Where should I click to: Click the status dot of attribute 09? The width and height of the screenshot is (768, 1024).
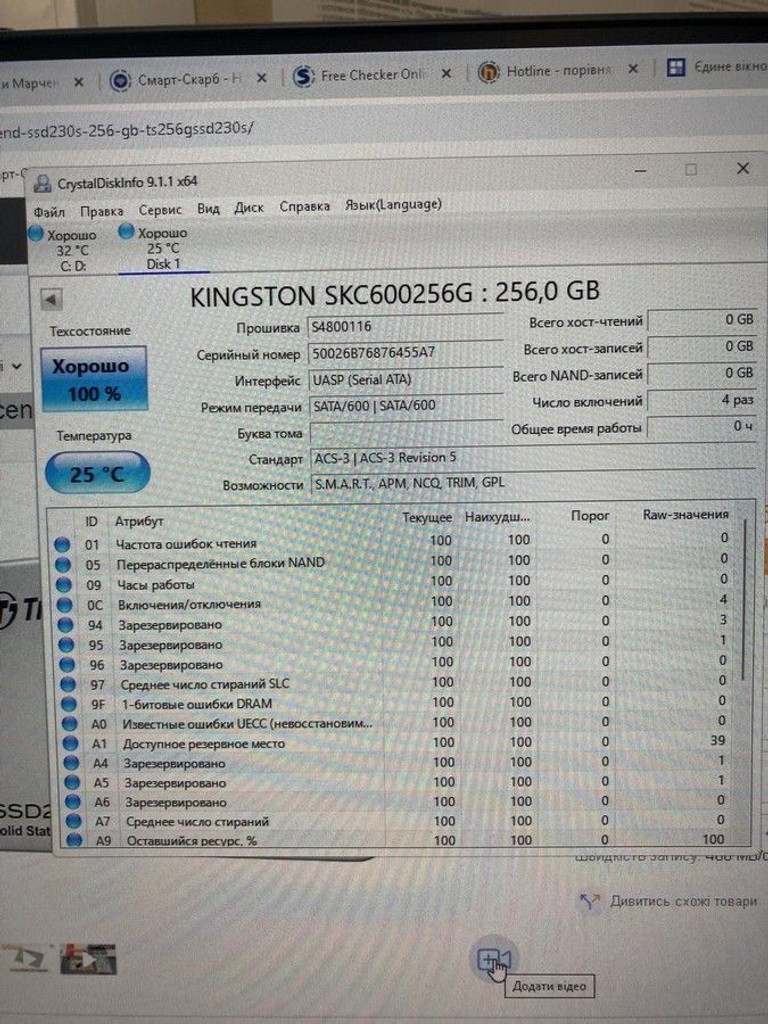point(64,584)
